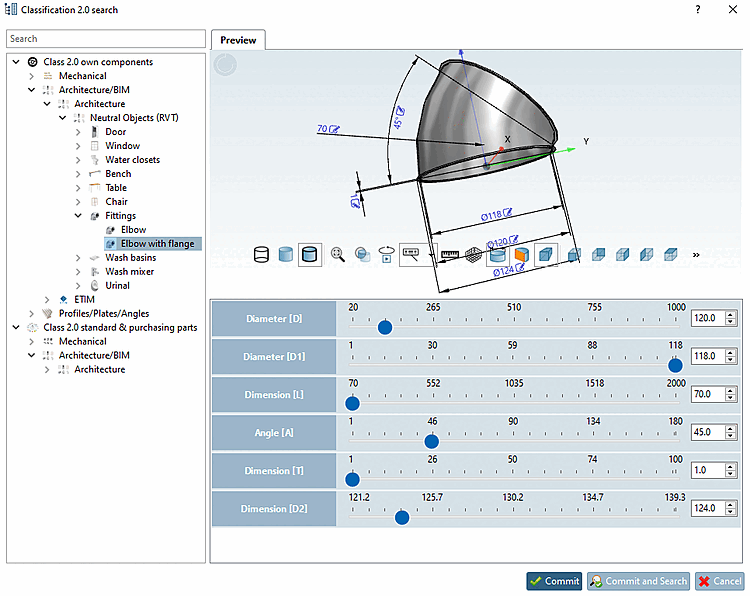The image size is (750, 596).
Task: Collapse the Fittings tree node
Action: pos(79,216)
